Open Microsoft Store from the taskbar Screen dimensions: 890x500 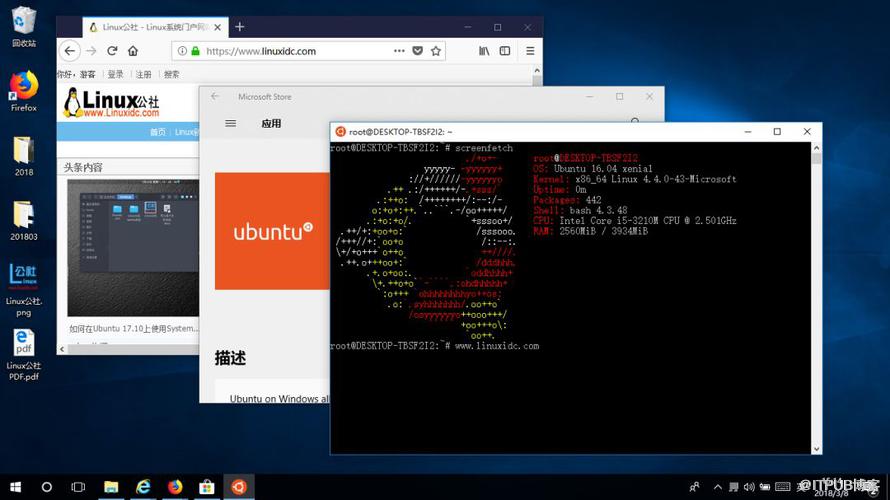tap(207, 487)
